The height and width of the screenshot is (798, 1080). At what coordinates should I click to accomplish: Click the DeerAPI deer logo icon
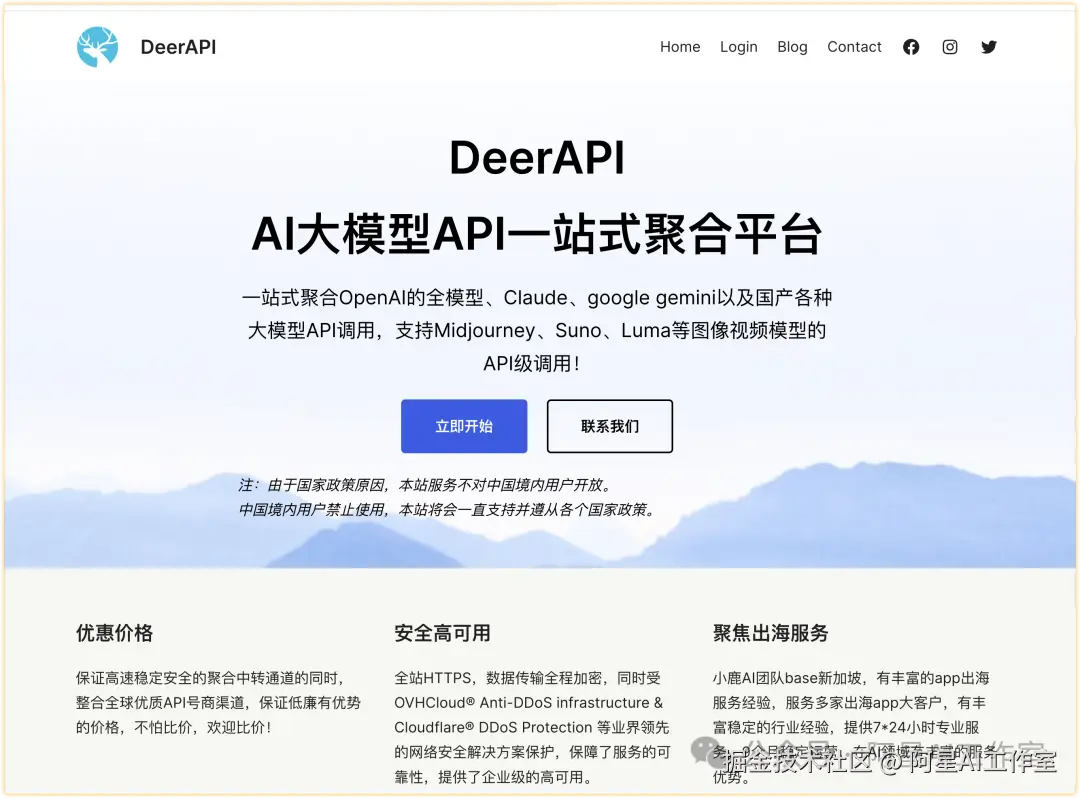click(97, 47)
